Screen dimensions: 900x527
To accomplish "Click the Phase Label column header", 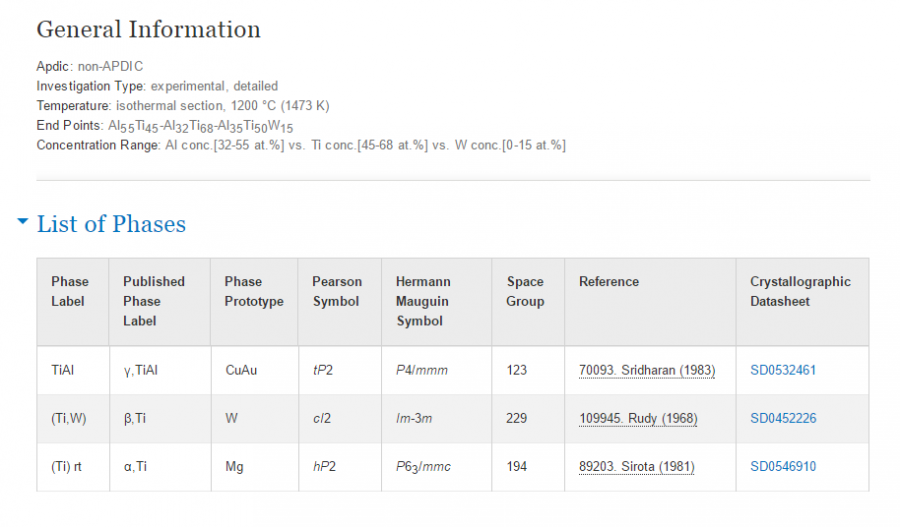I will pos(70,291).
